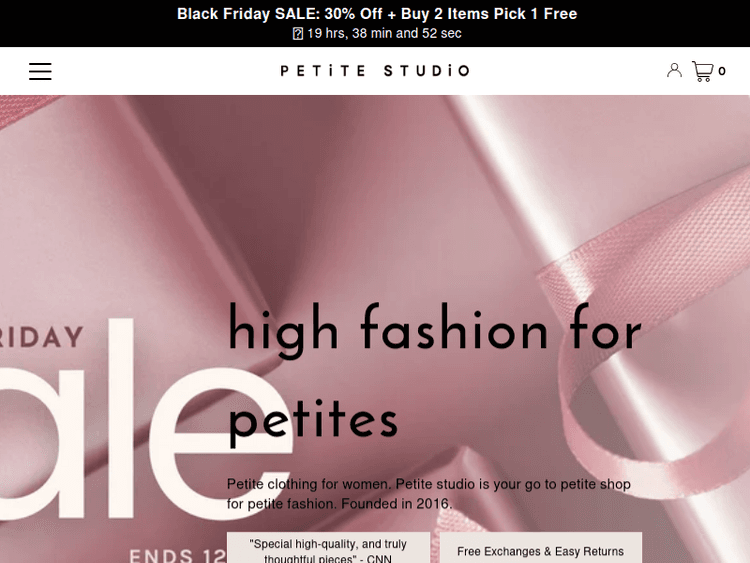Open the user account icon
Viewport: 750px width, 563px height.
[674, 70]
